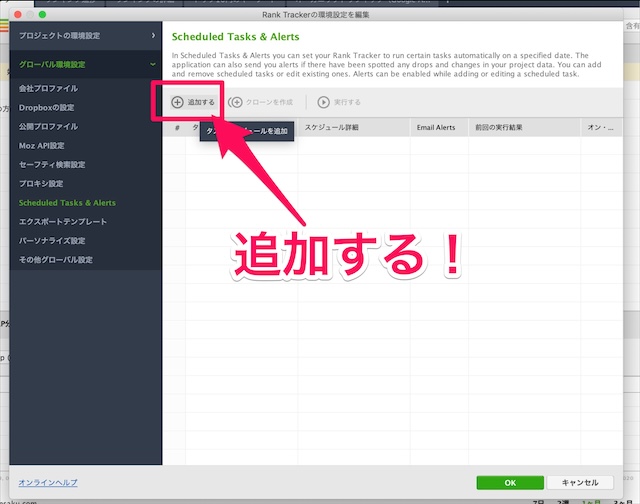Viewport: 640px width, 504px height.
Task: Expand プロジェクトの環境設定 chevron arrow
Action: tap(153, 36)
